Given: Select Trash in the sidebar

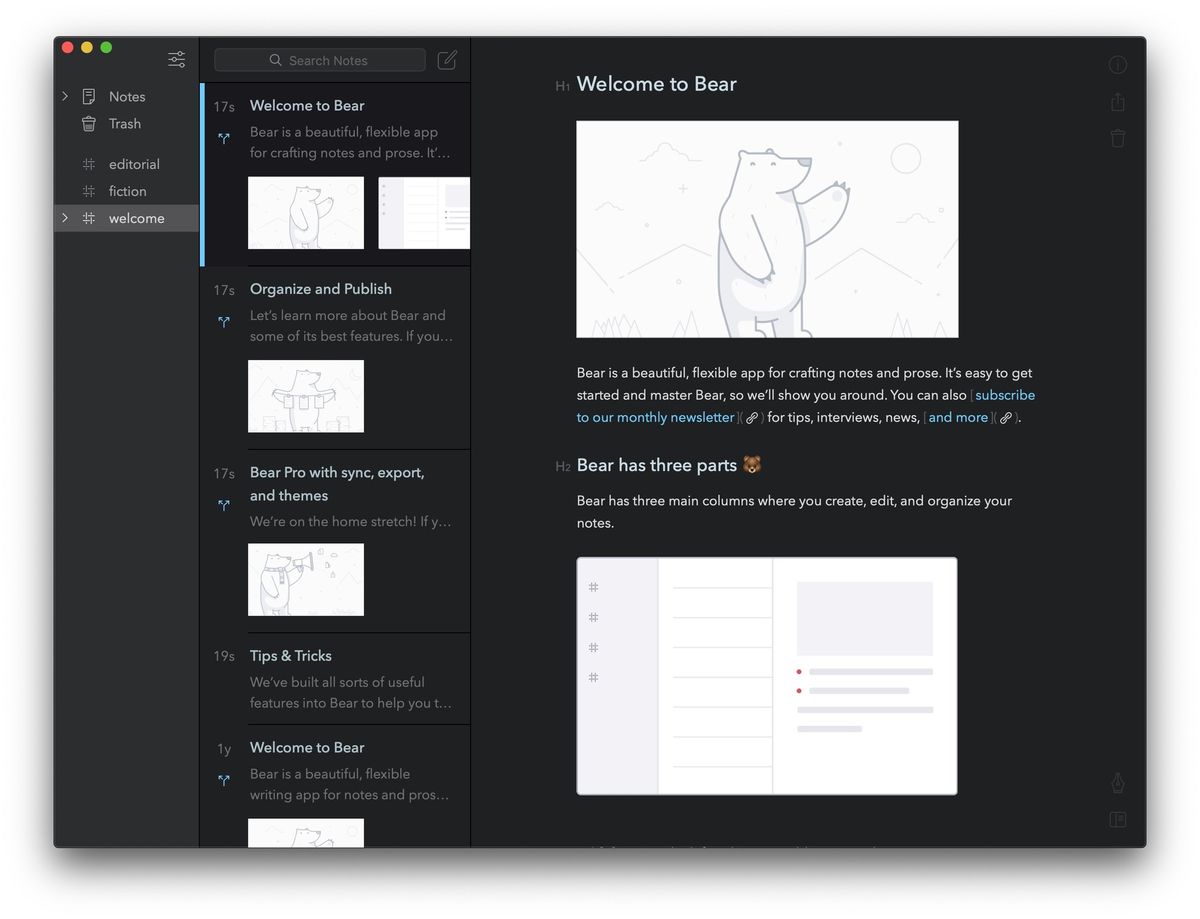Looking at the screenshot, I should click(x=126, y=123).
